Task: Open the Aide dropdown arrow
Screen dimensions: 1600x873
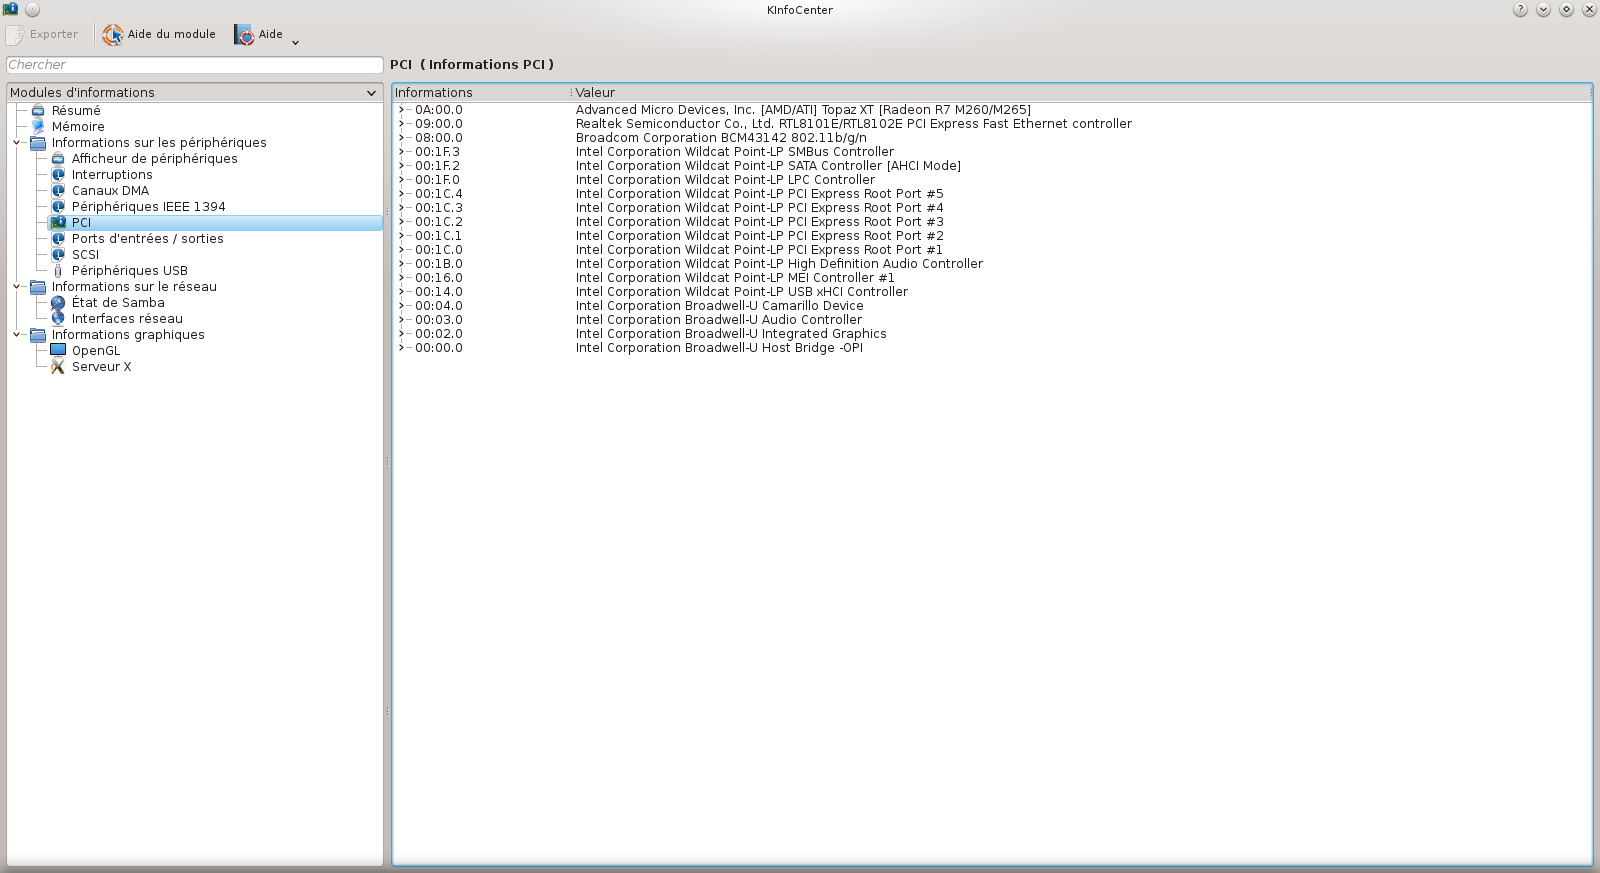Action: click(295, 42)
